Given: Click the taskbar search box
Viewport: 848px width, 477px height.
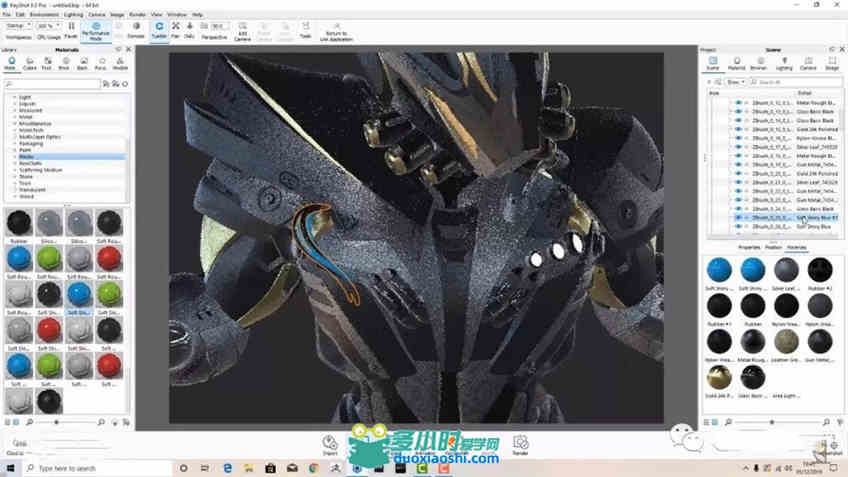Looking at the screenshot, I should coord(97,468).
